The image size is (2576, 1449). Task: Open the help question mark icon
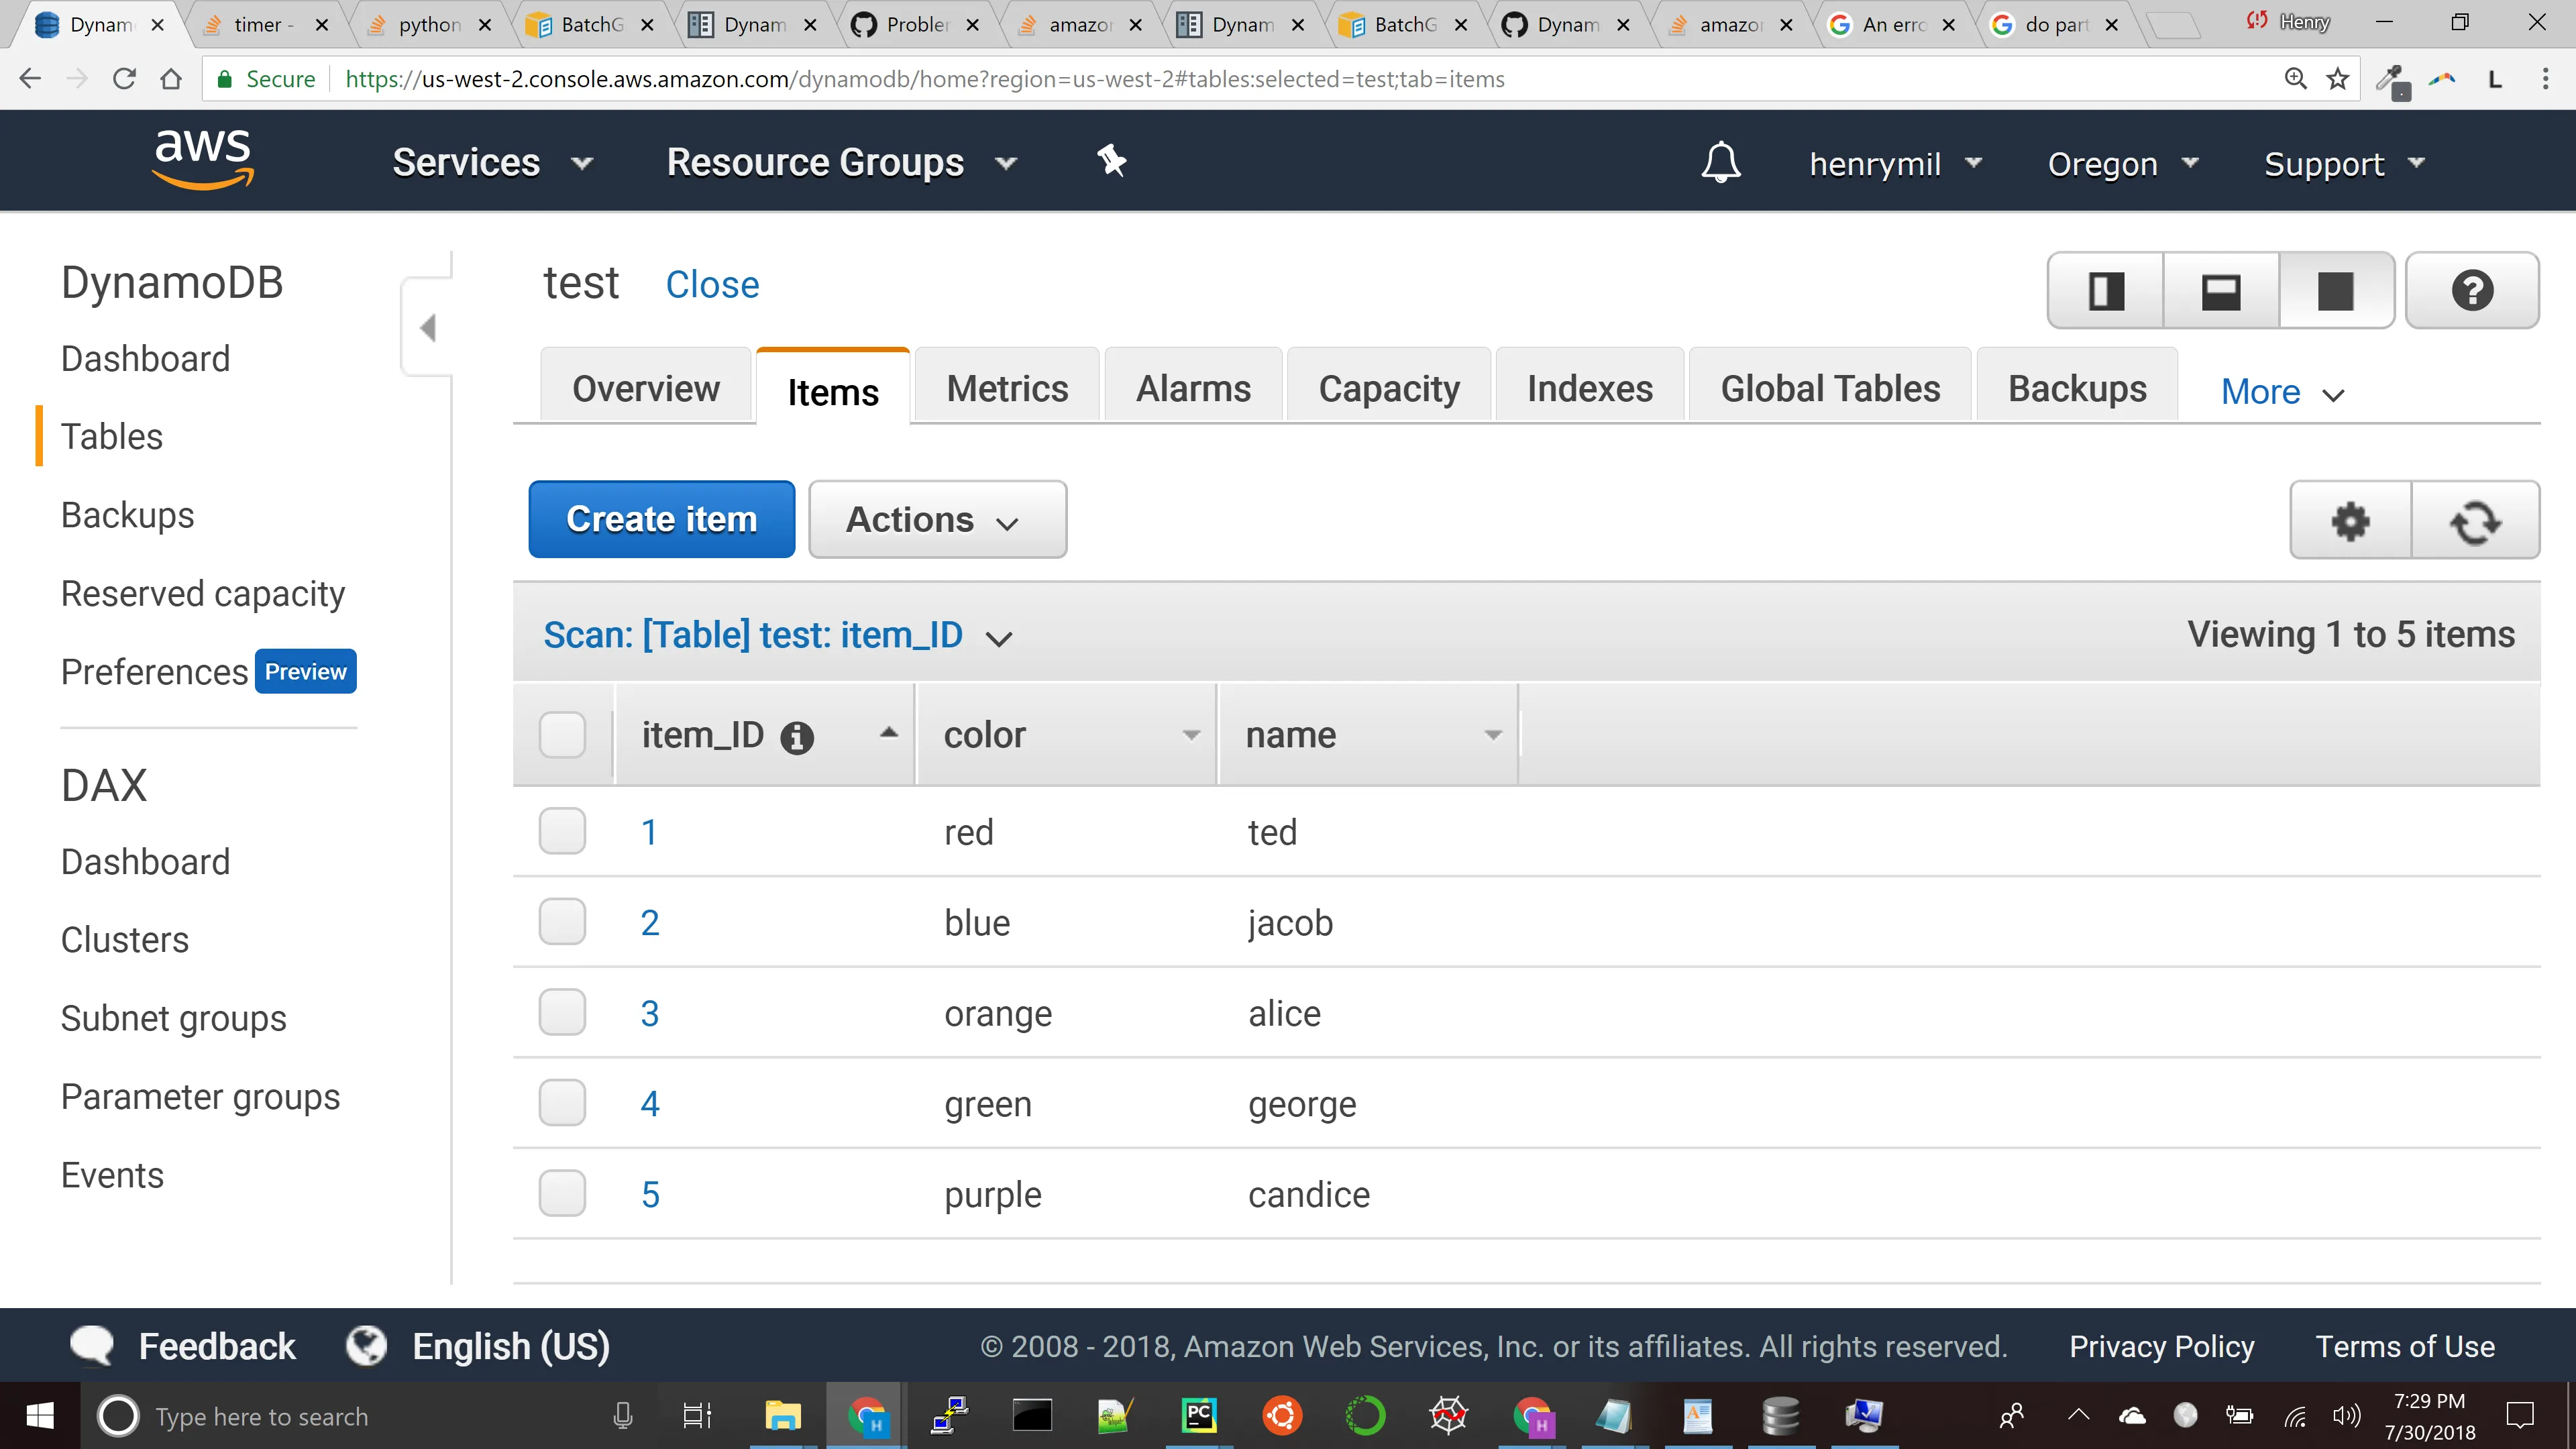(2471, 291)
